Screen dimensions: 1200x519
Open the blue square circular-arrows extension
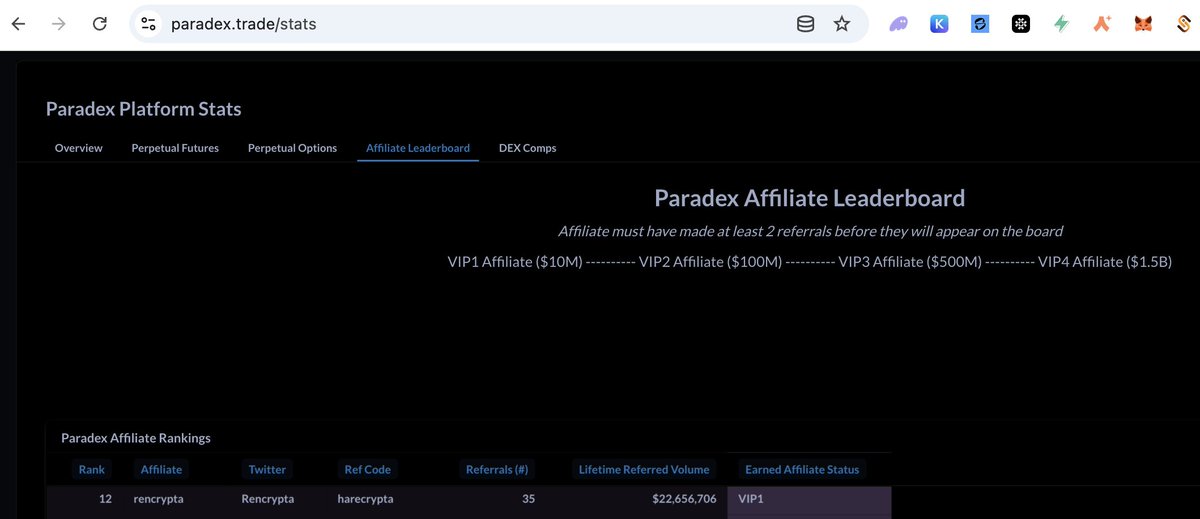coord(980,24)
